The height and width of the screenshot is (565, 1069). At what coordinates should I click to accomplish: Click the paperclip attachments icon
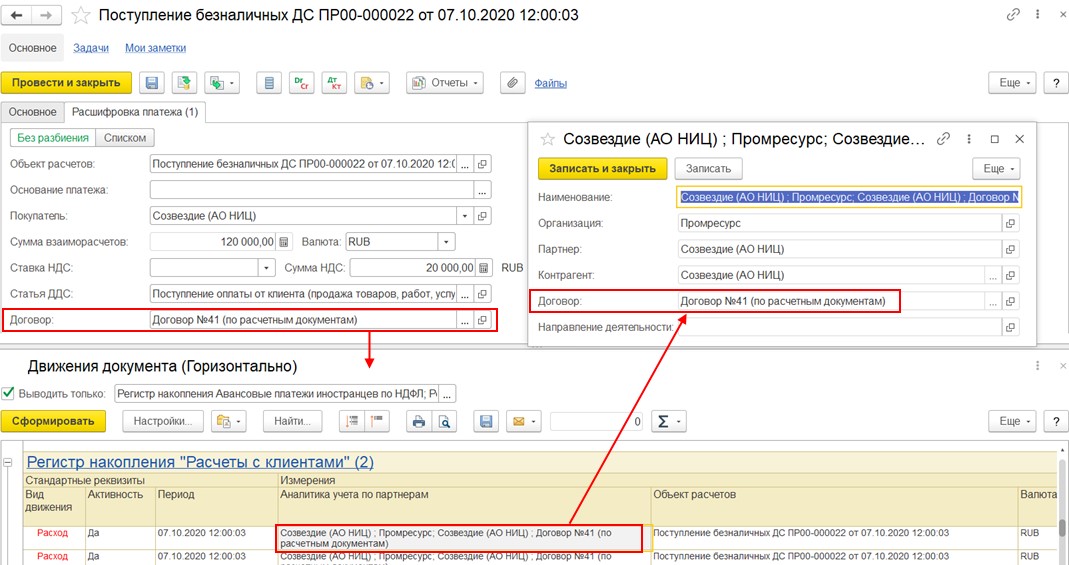point(511,83)
